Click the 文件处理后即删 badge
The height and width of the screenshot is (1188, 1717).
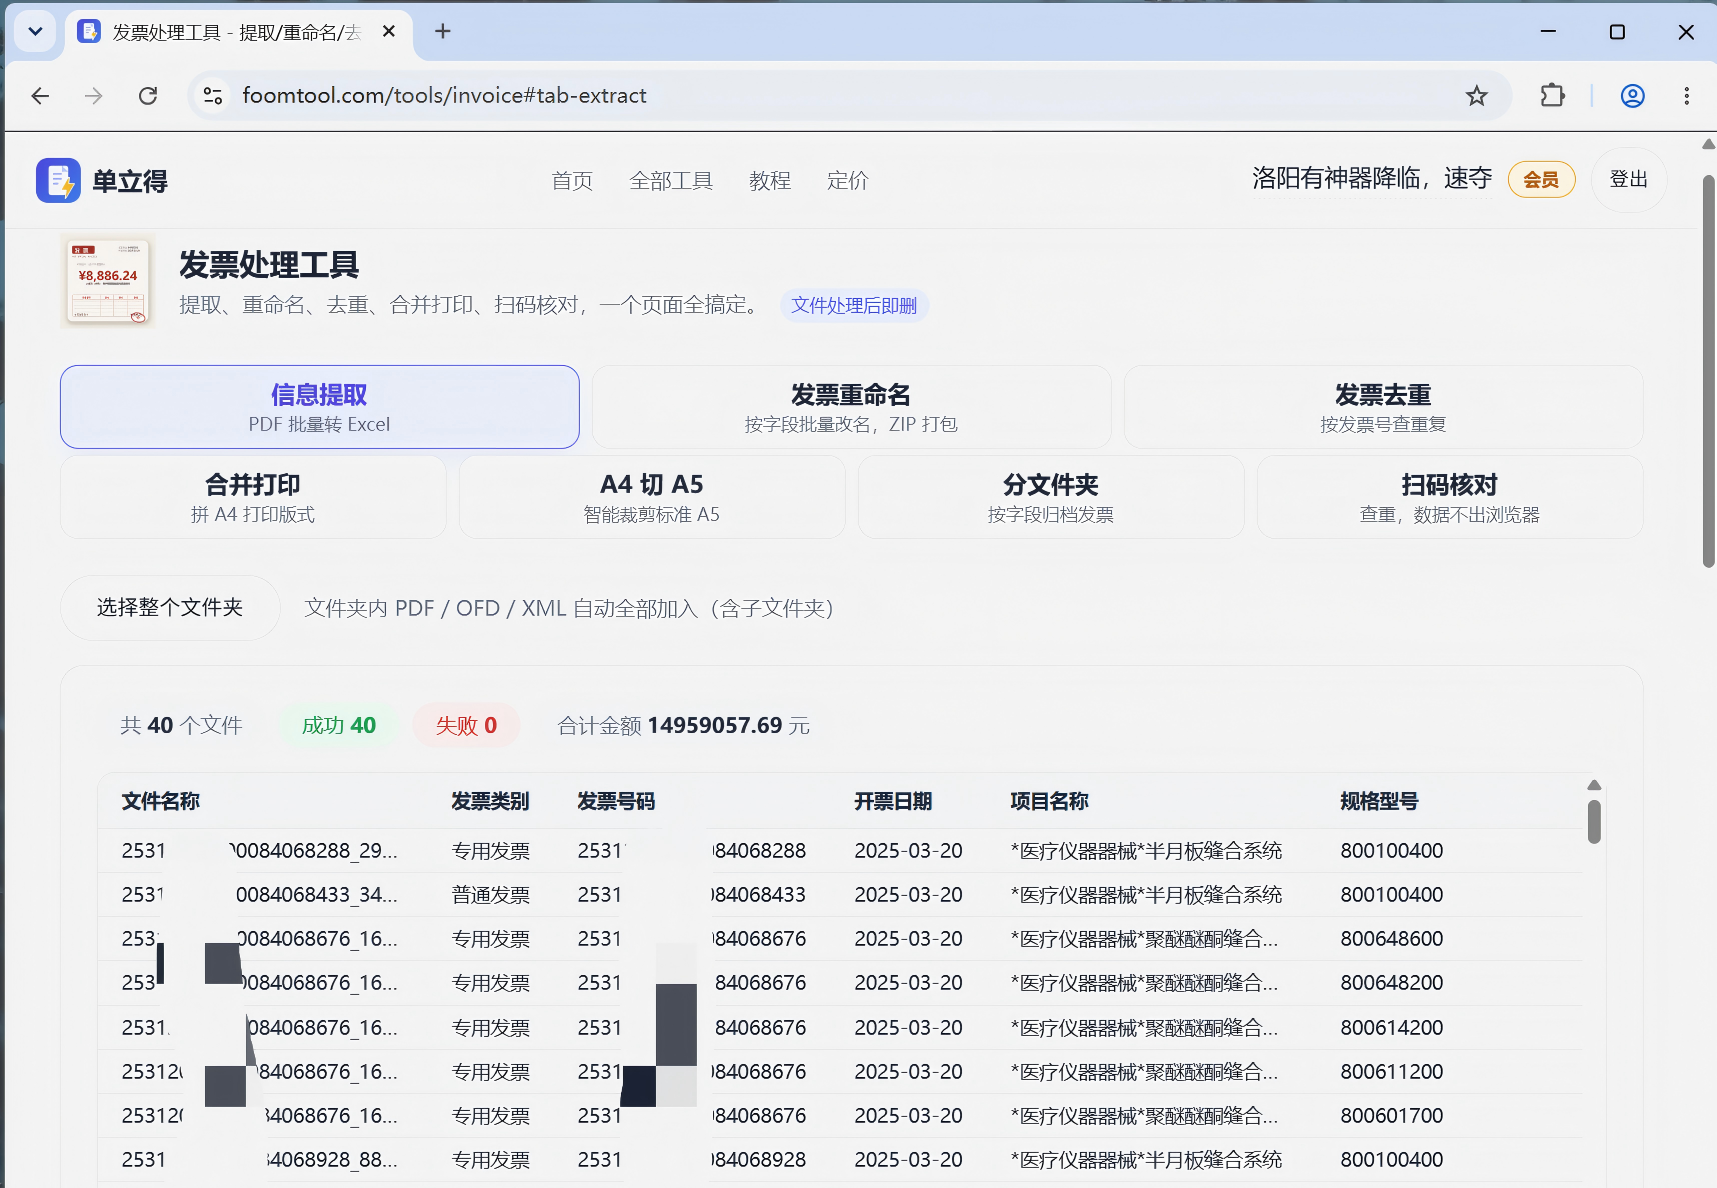(x=854, y=306)
